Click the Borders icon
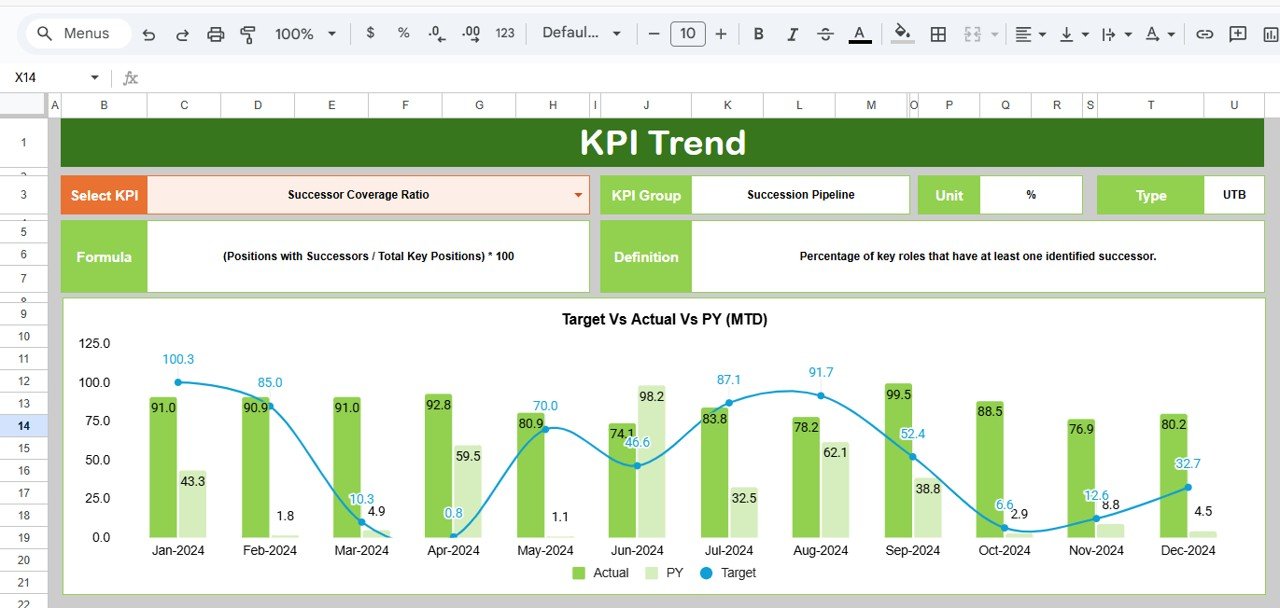Screen dimensions: 1280x608 pos(938,33)
